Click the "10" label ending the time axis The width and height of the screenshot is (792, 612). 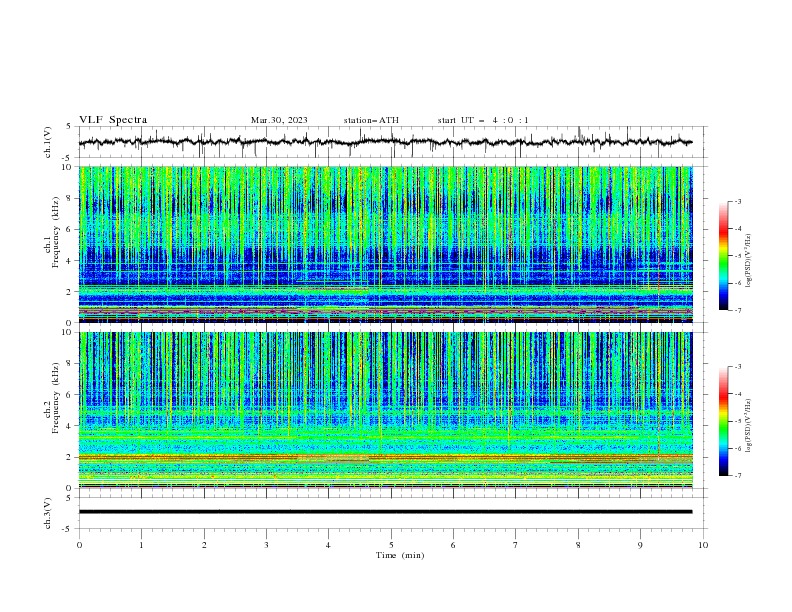[x=703, y=545]
